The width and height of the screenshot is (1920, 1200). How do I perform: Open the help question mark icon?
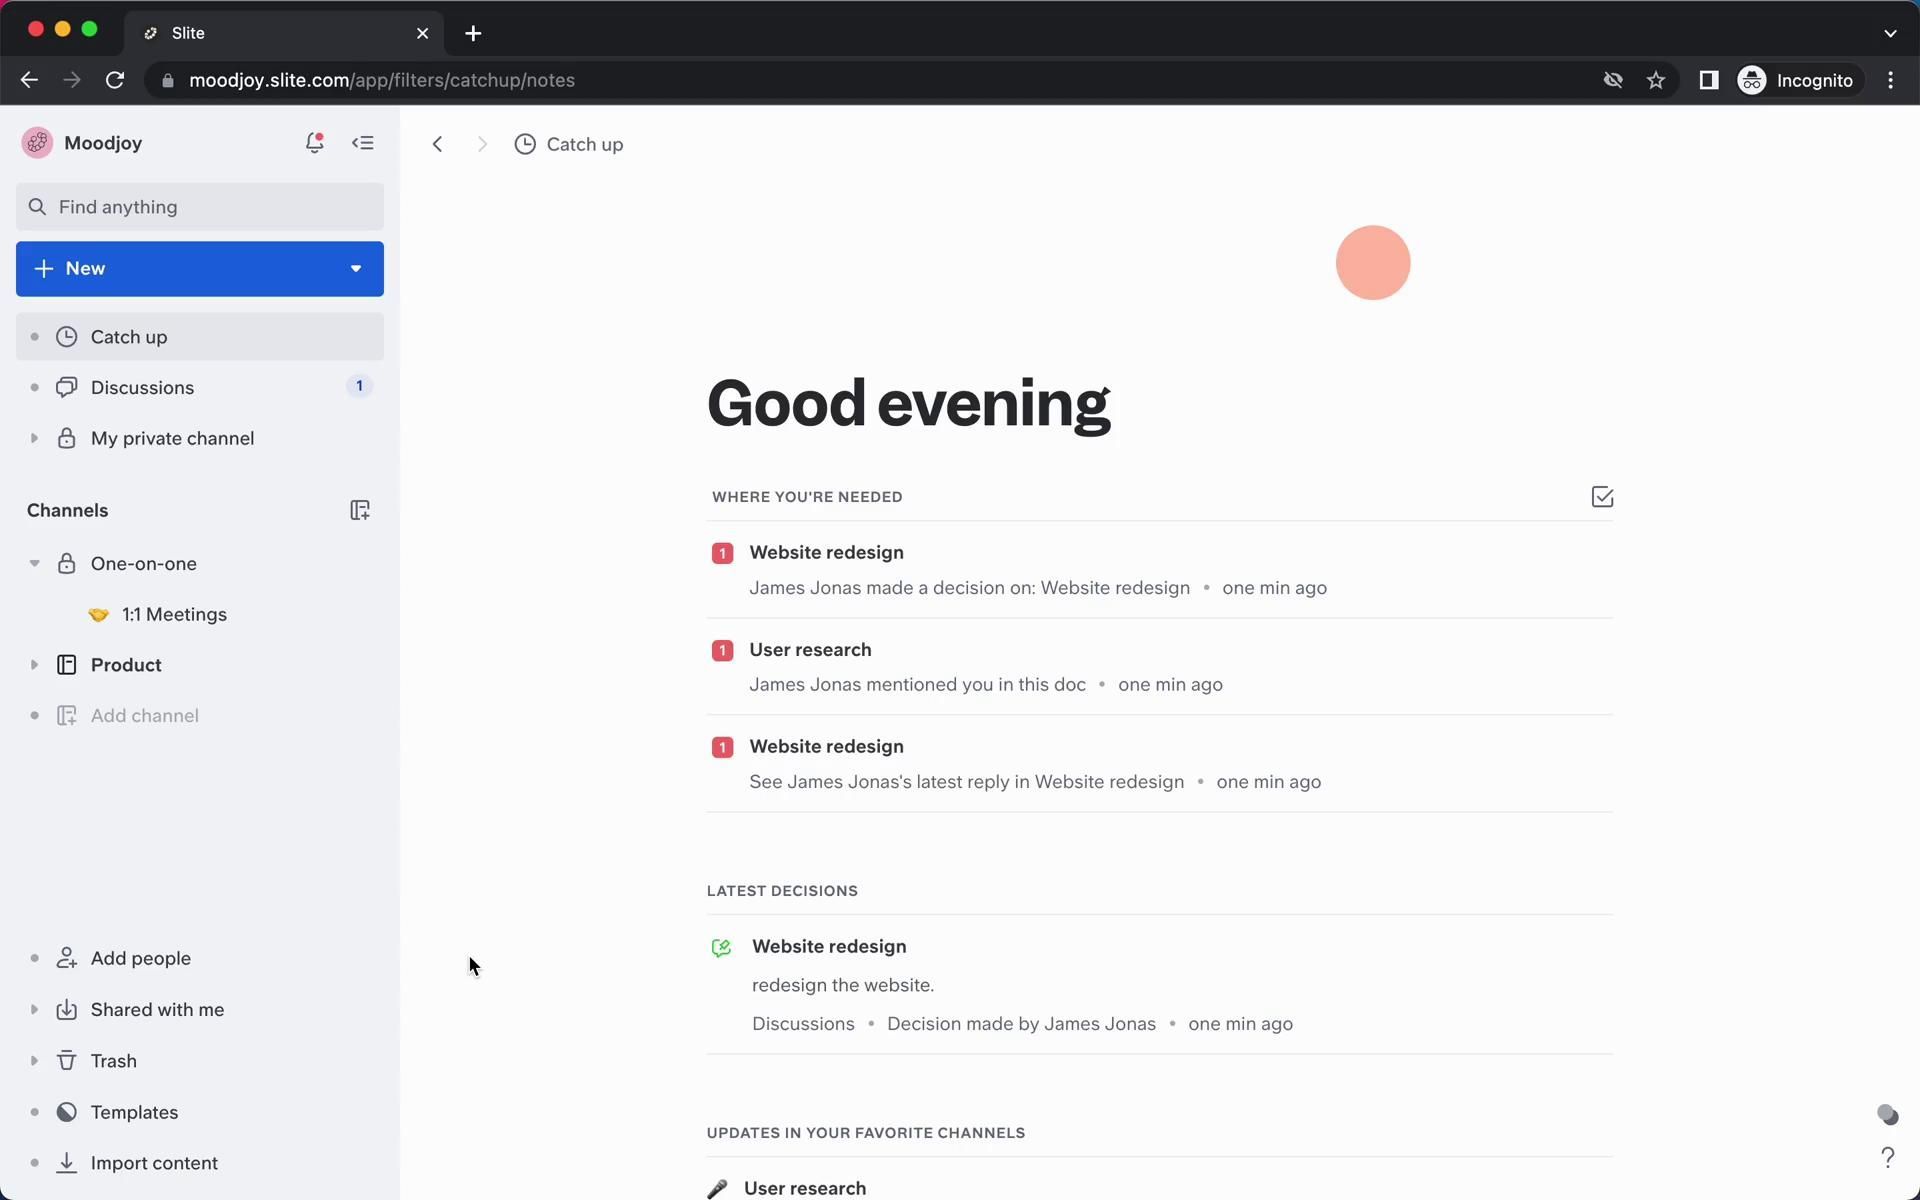click(x=1887, y=1157)
